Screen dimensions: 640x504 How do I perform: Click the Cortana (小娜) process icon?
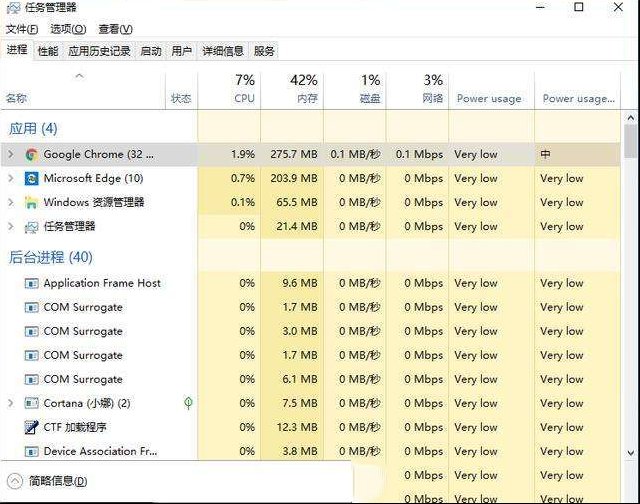[x=31, y=404]
